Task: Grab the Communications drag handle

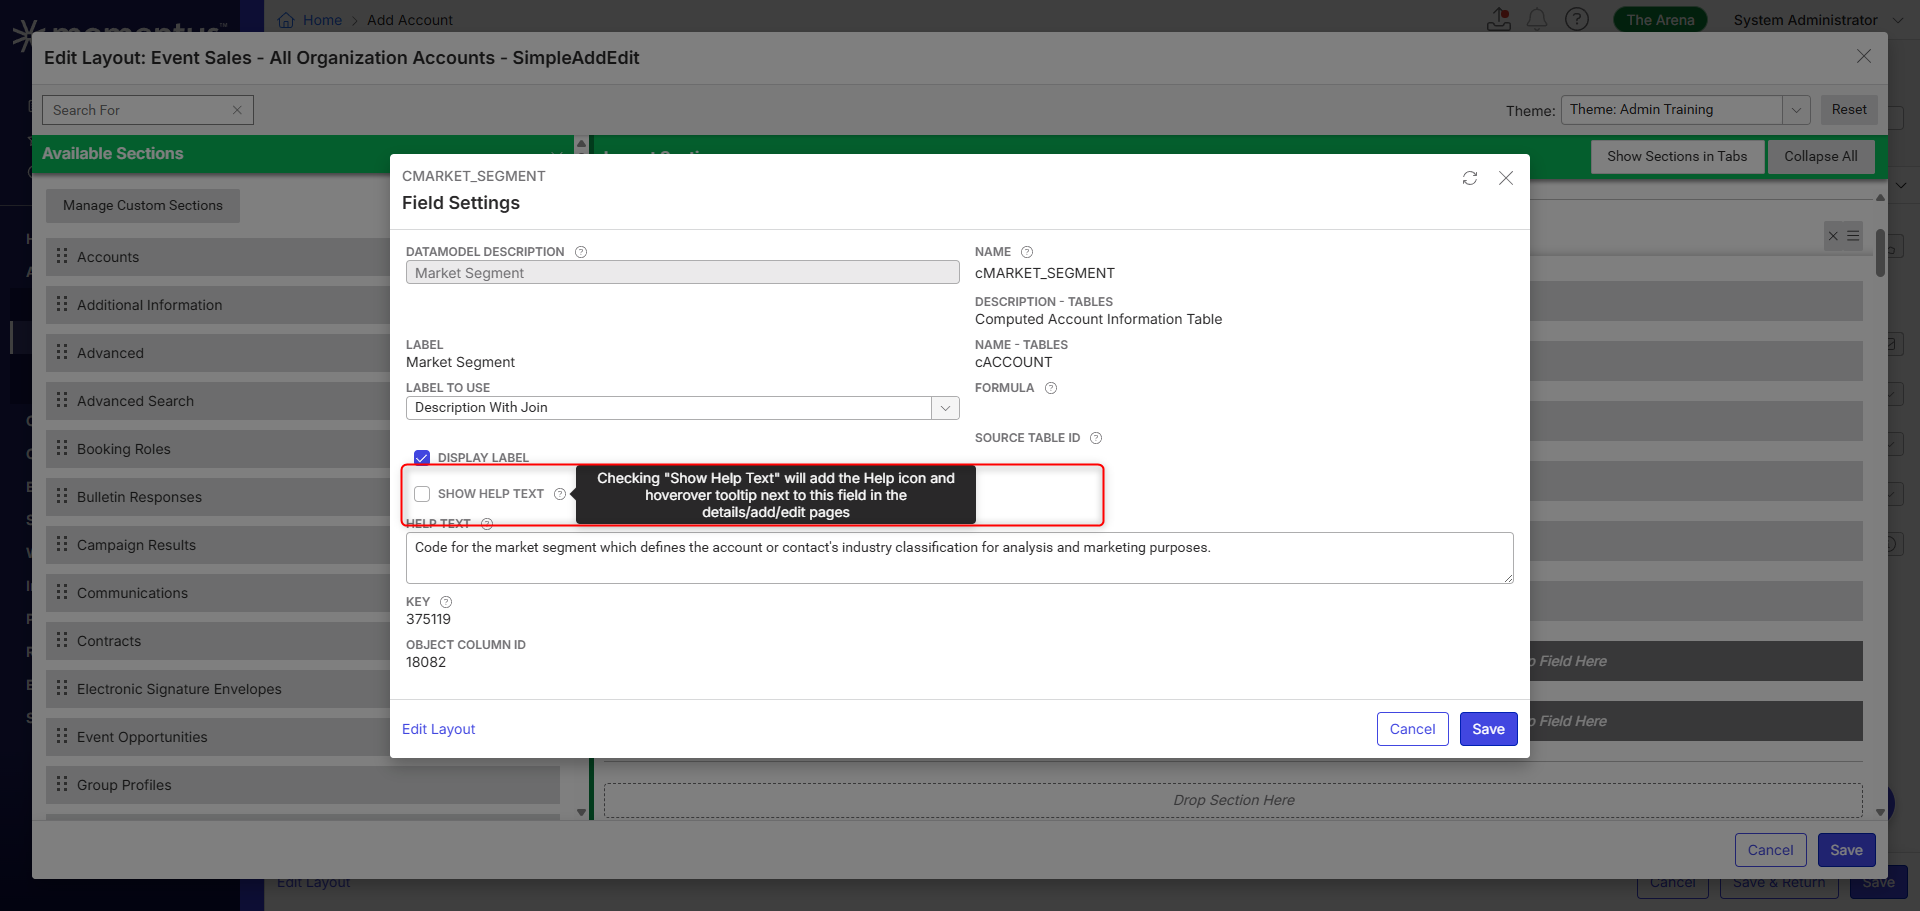Action: [x=62, y=592]
